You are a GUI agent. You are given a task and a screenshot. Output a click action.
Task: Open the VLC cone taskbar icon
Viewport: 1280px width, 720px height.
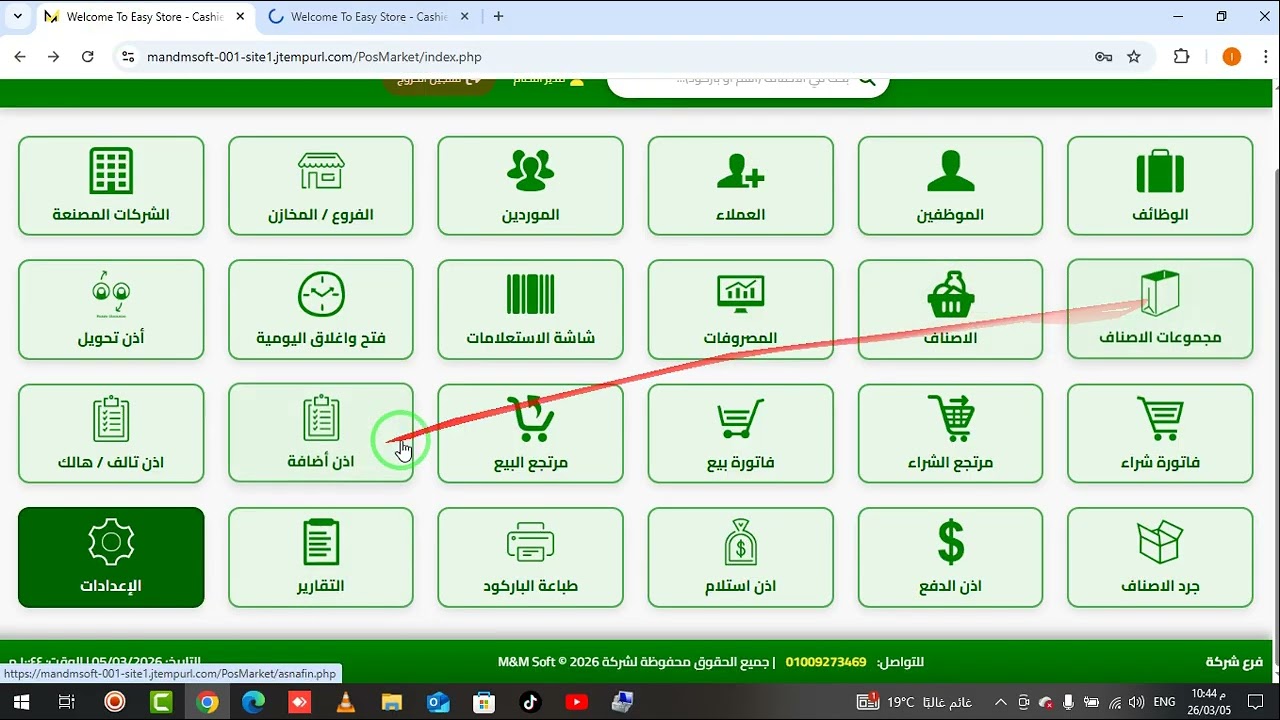pos(346,702)
